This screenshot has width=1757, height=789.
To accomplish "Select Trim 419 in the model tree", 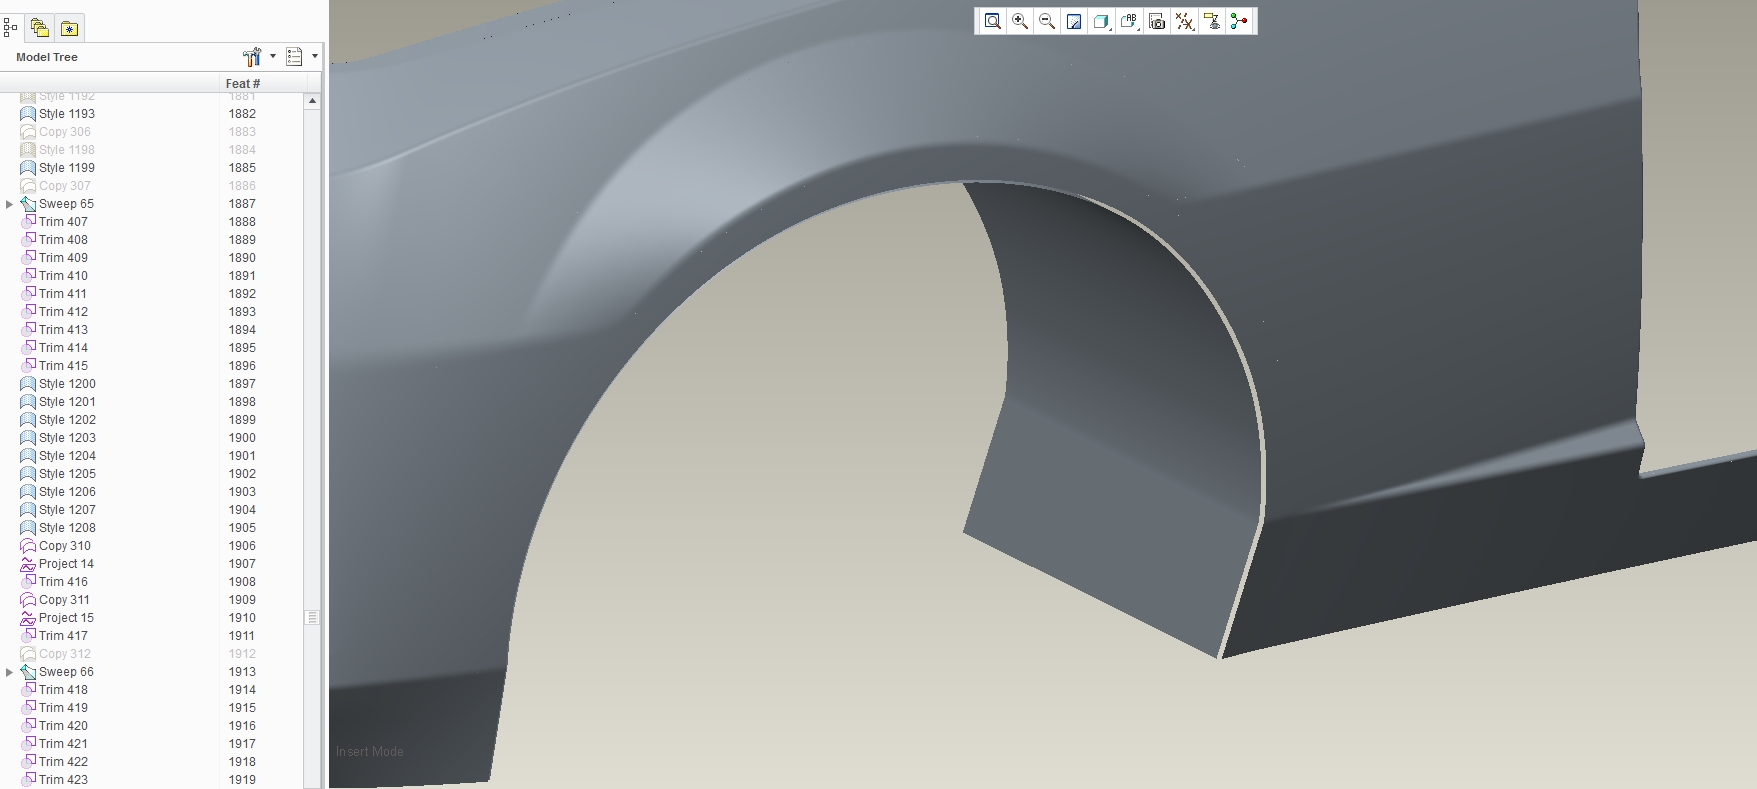I will tap(63, 708).
